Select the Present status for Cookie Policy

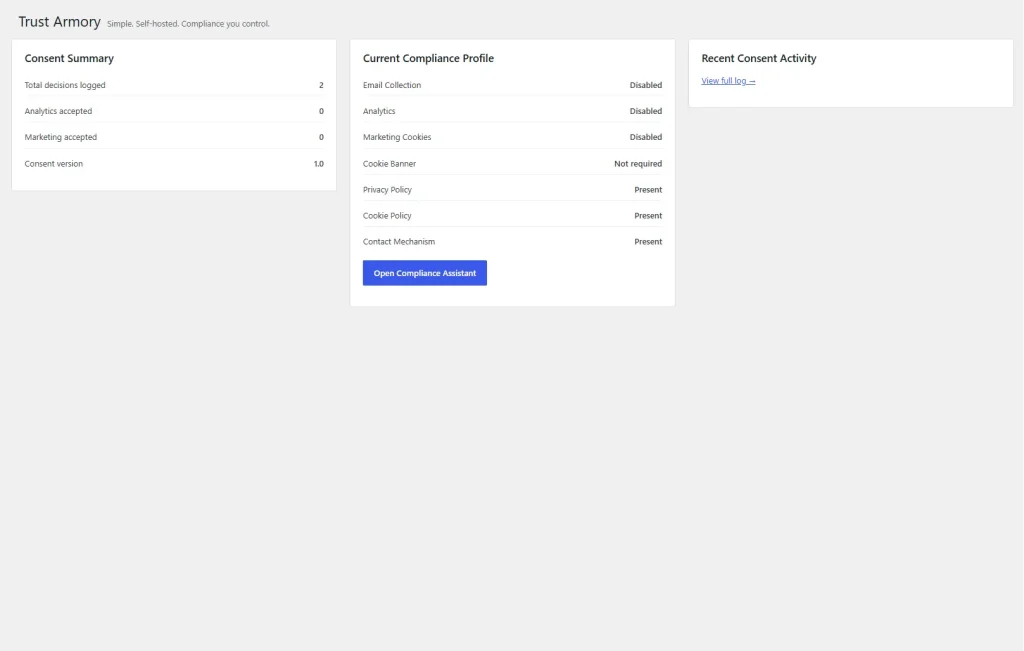point(648,215)
